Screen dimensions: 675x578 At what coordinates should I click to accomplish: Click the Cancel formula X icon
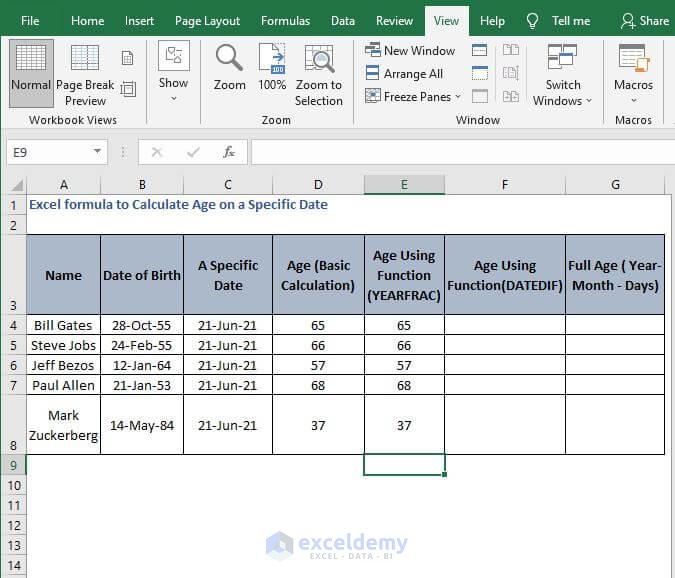(157, 152)
